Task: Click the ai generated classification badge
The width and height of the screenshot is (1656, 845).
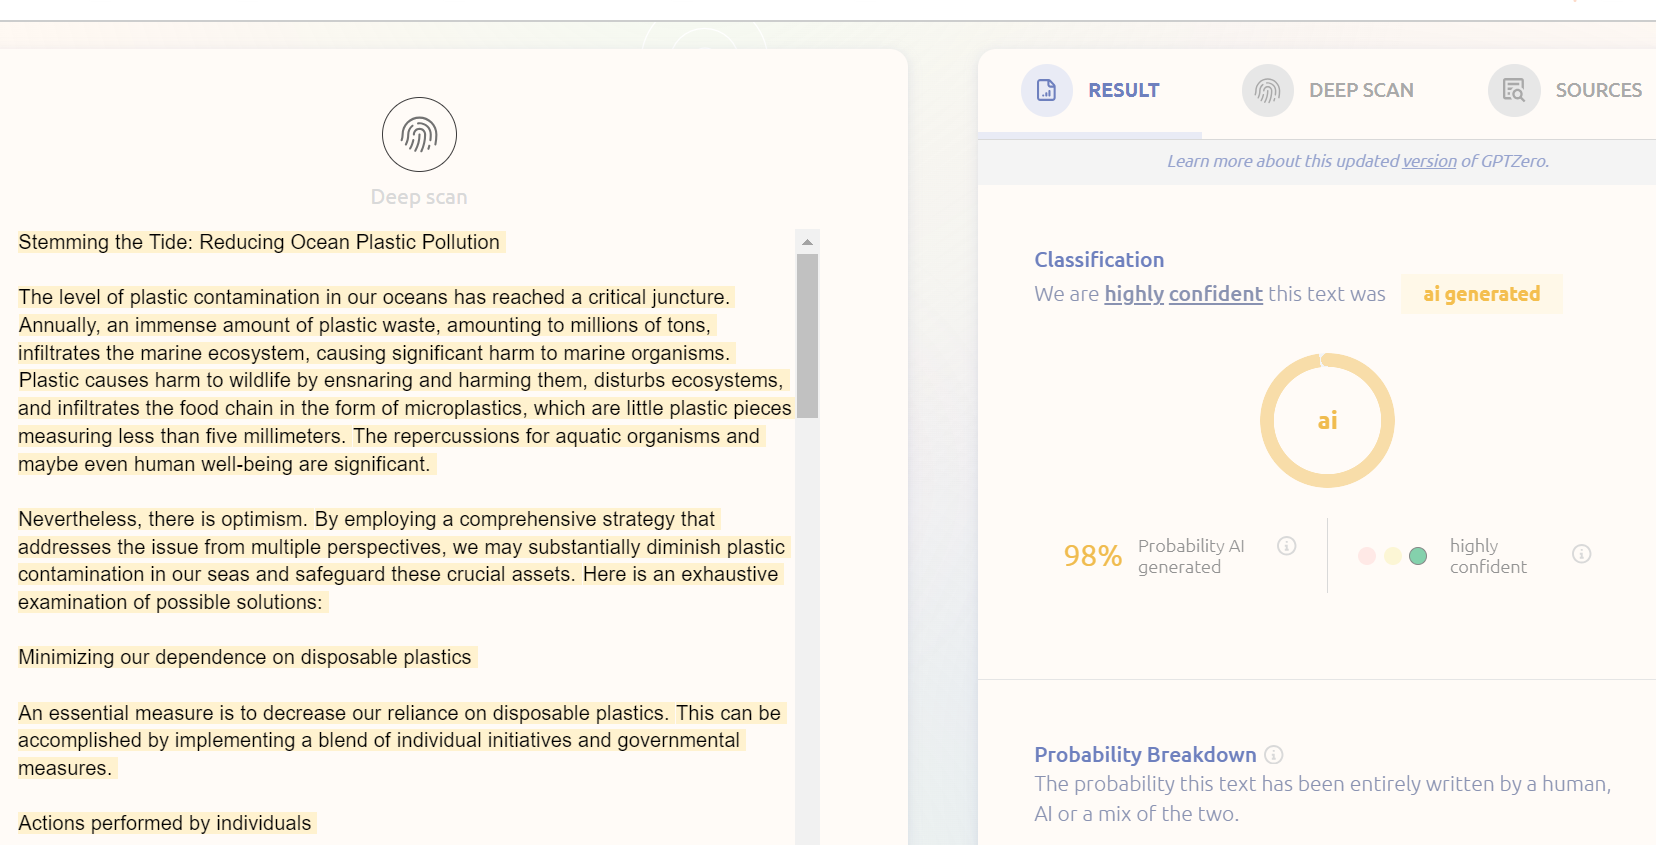Action: tap(1481, 294)
